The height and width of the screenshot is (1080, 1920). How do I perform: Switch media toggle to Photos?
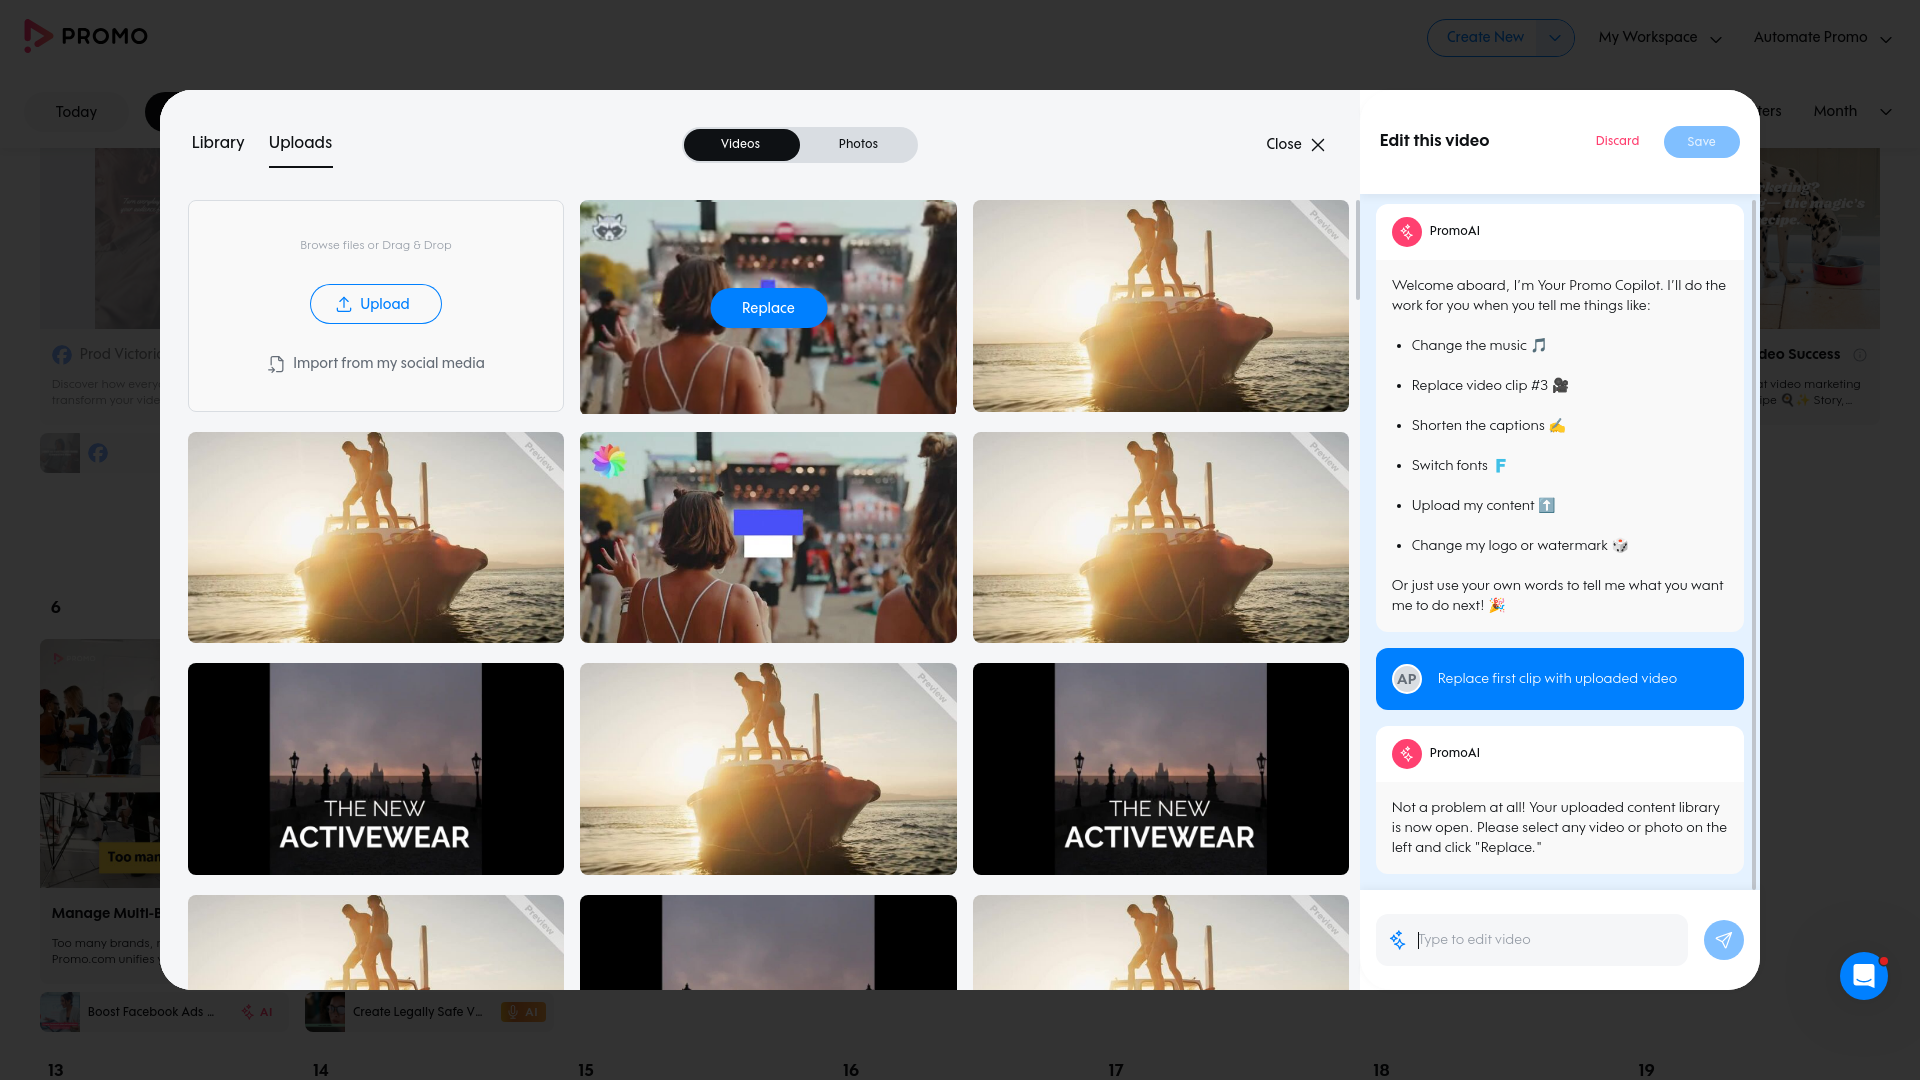tap(858, 144)
